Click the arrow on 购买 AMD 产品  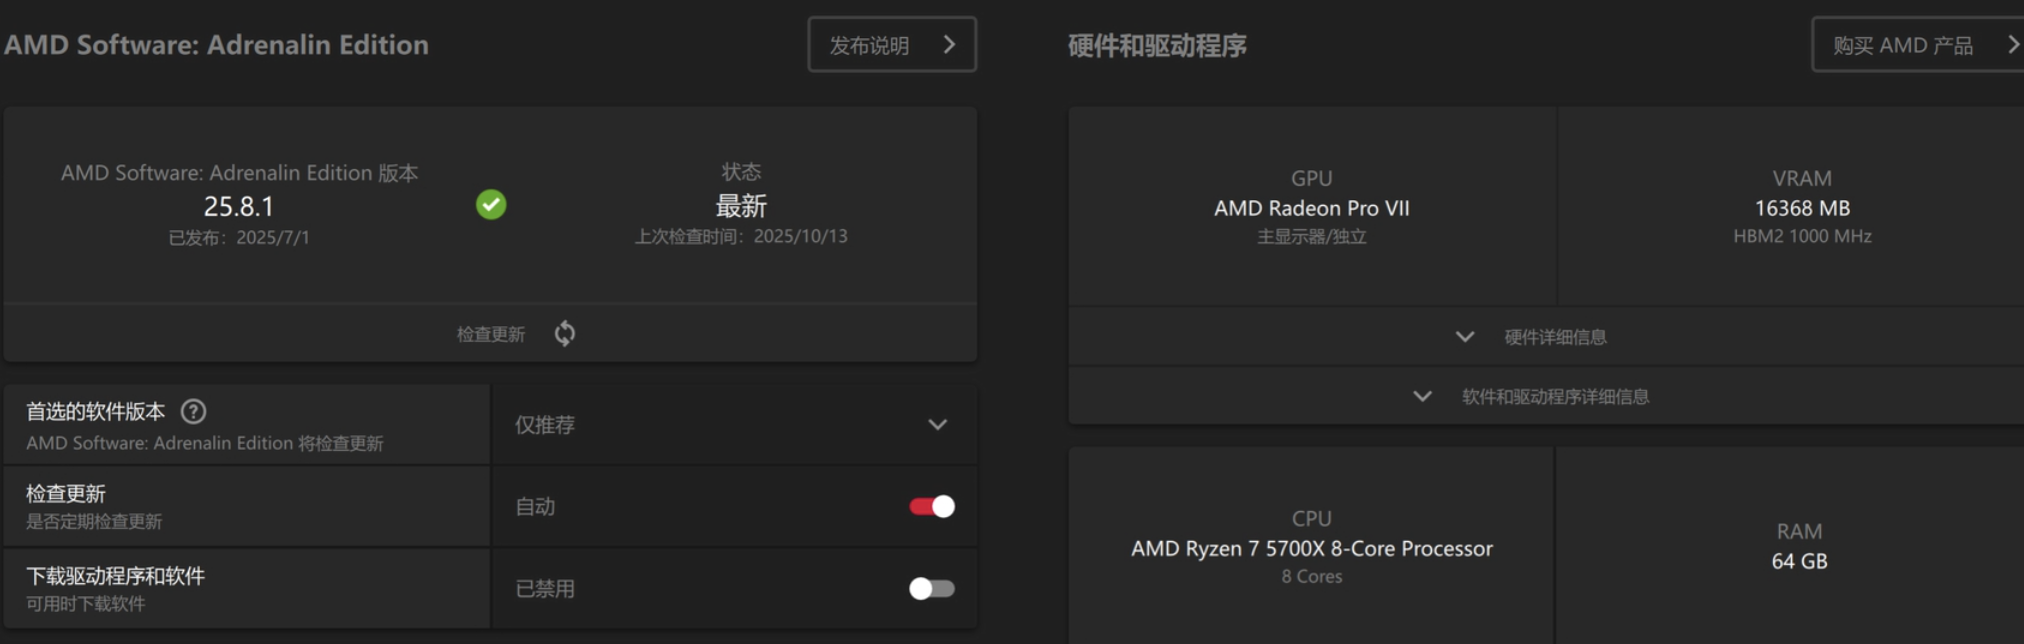click(x=2012, y=45)
